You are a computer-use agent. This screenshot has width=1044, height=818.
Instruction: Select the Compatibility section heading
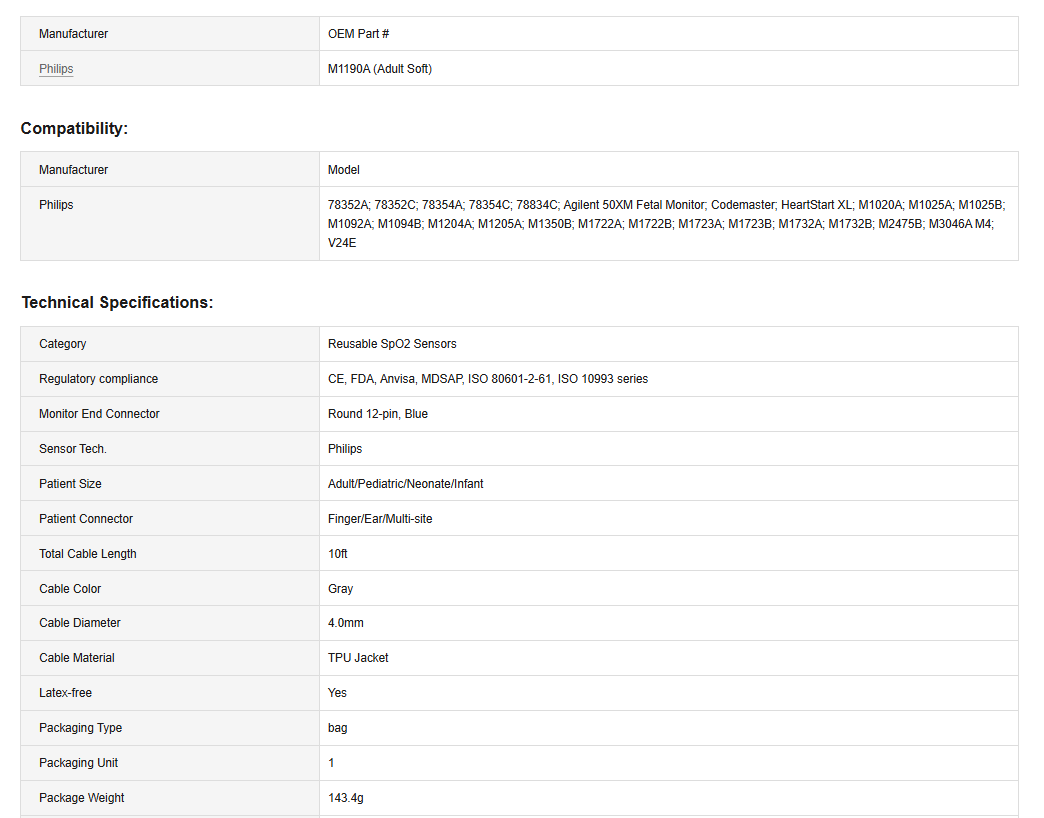[74, 128]
